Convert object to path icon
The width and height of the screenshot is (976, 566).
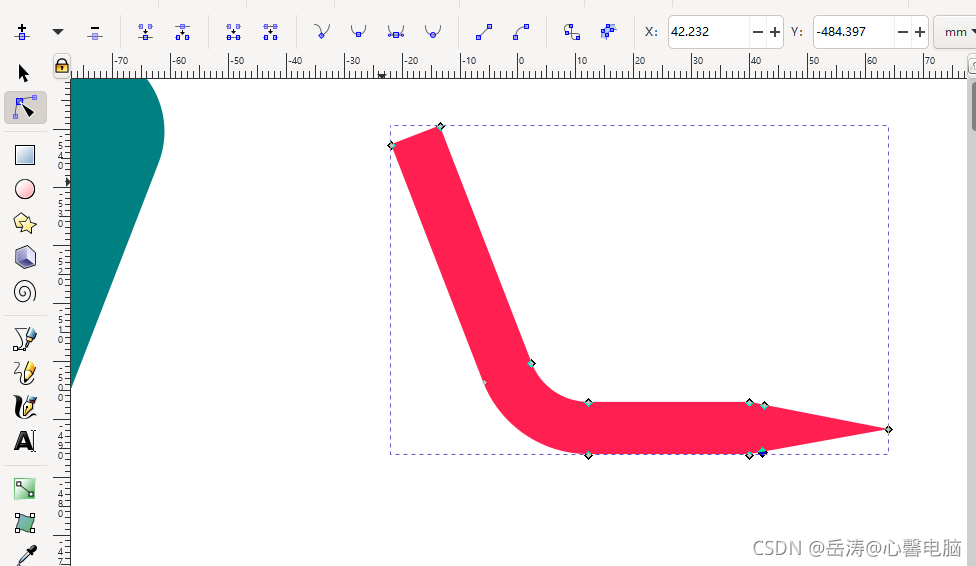tap(572, 32)
